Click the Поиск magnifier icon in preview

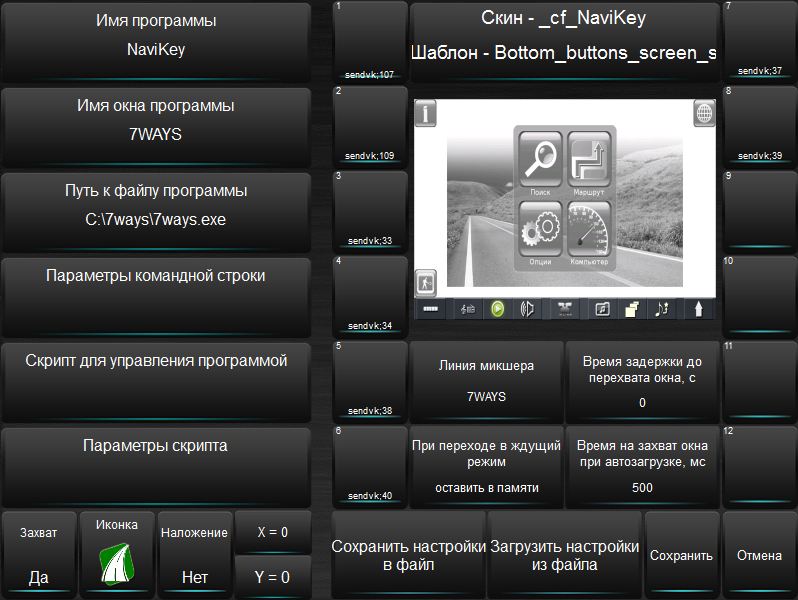click(540, 161)
